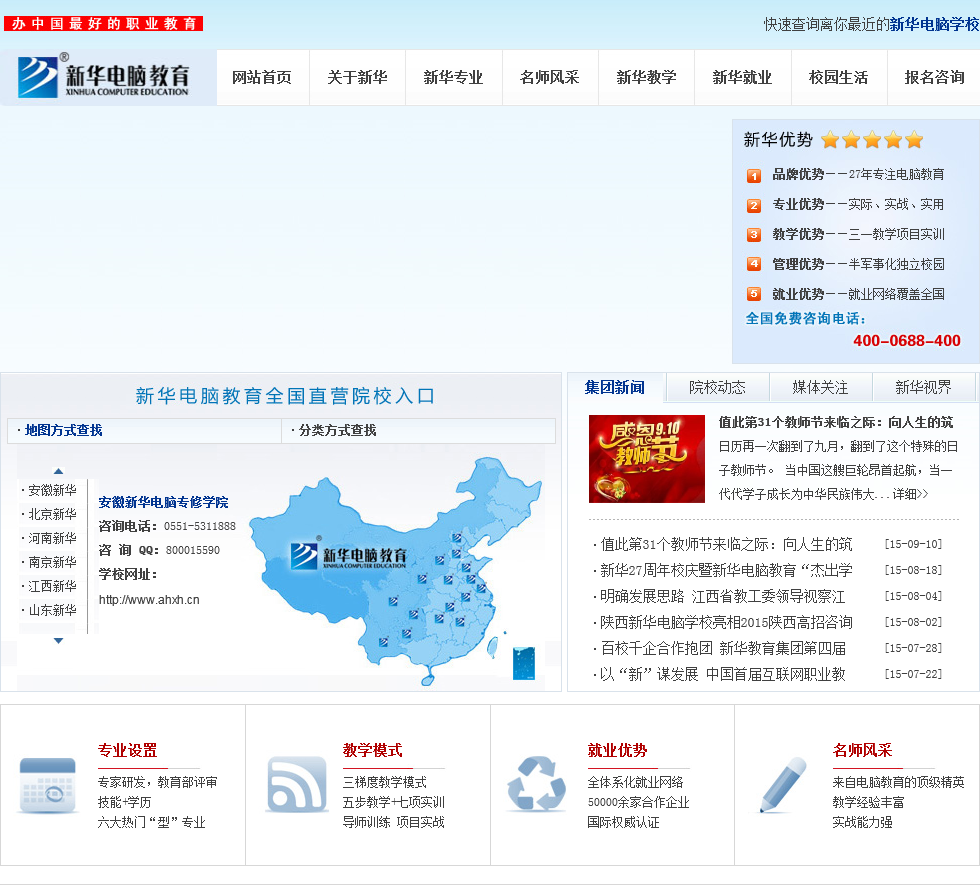Open 新华就业 navigation item
The image size is (980, 891).
click(x=742, y=77)
